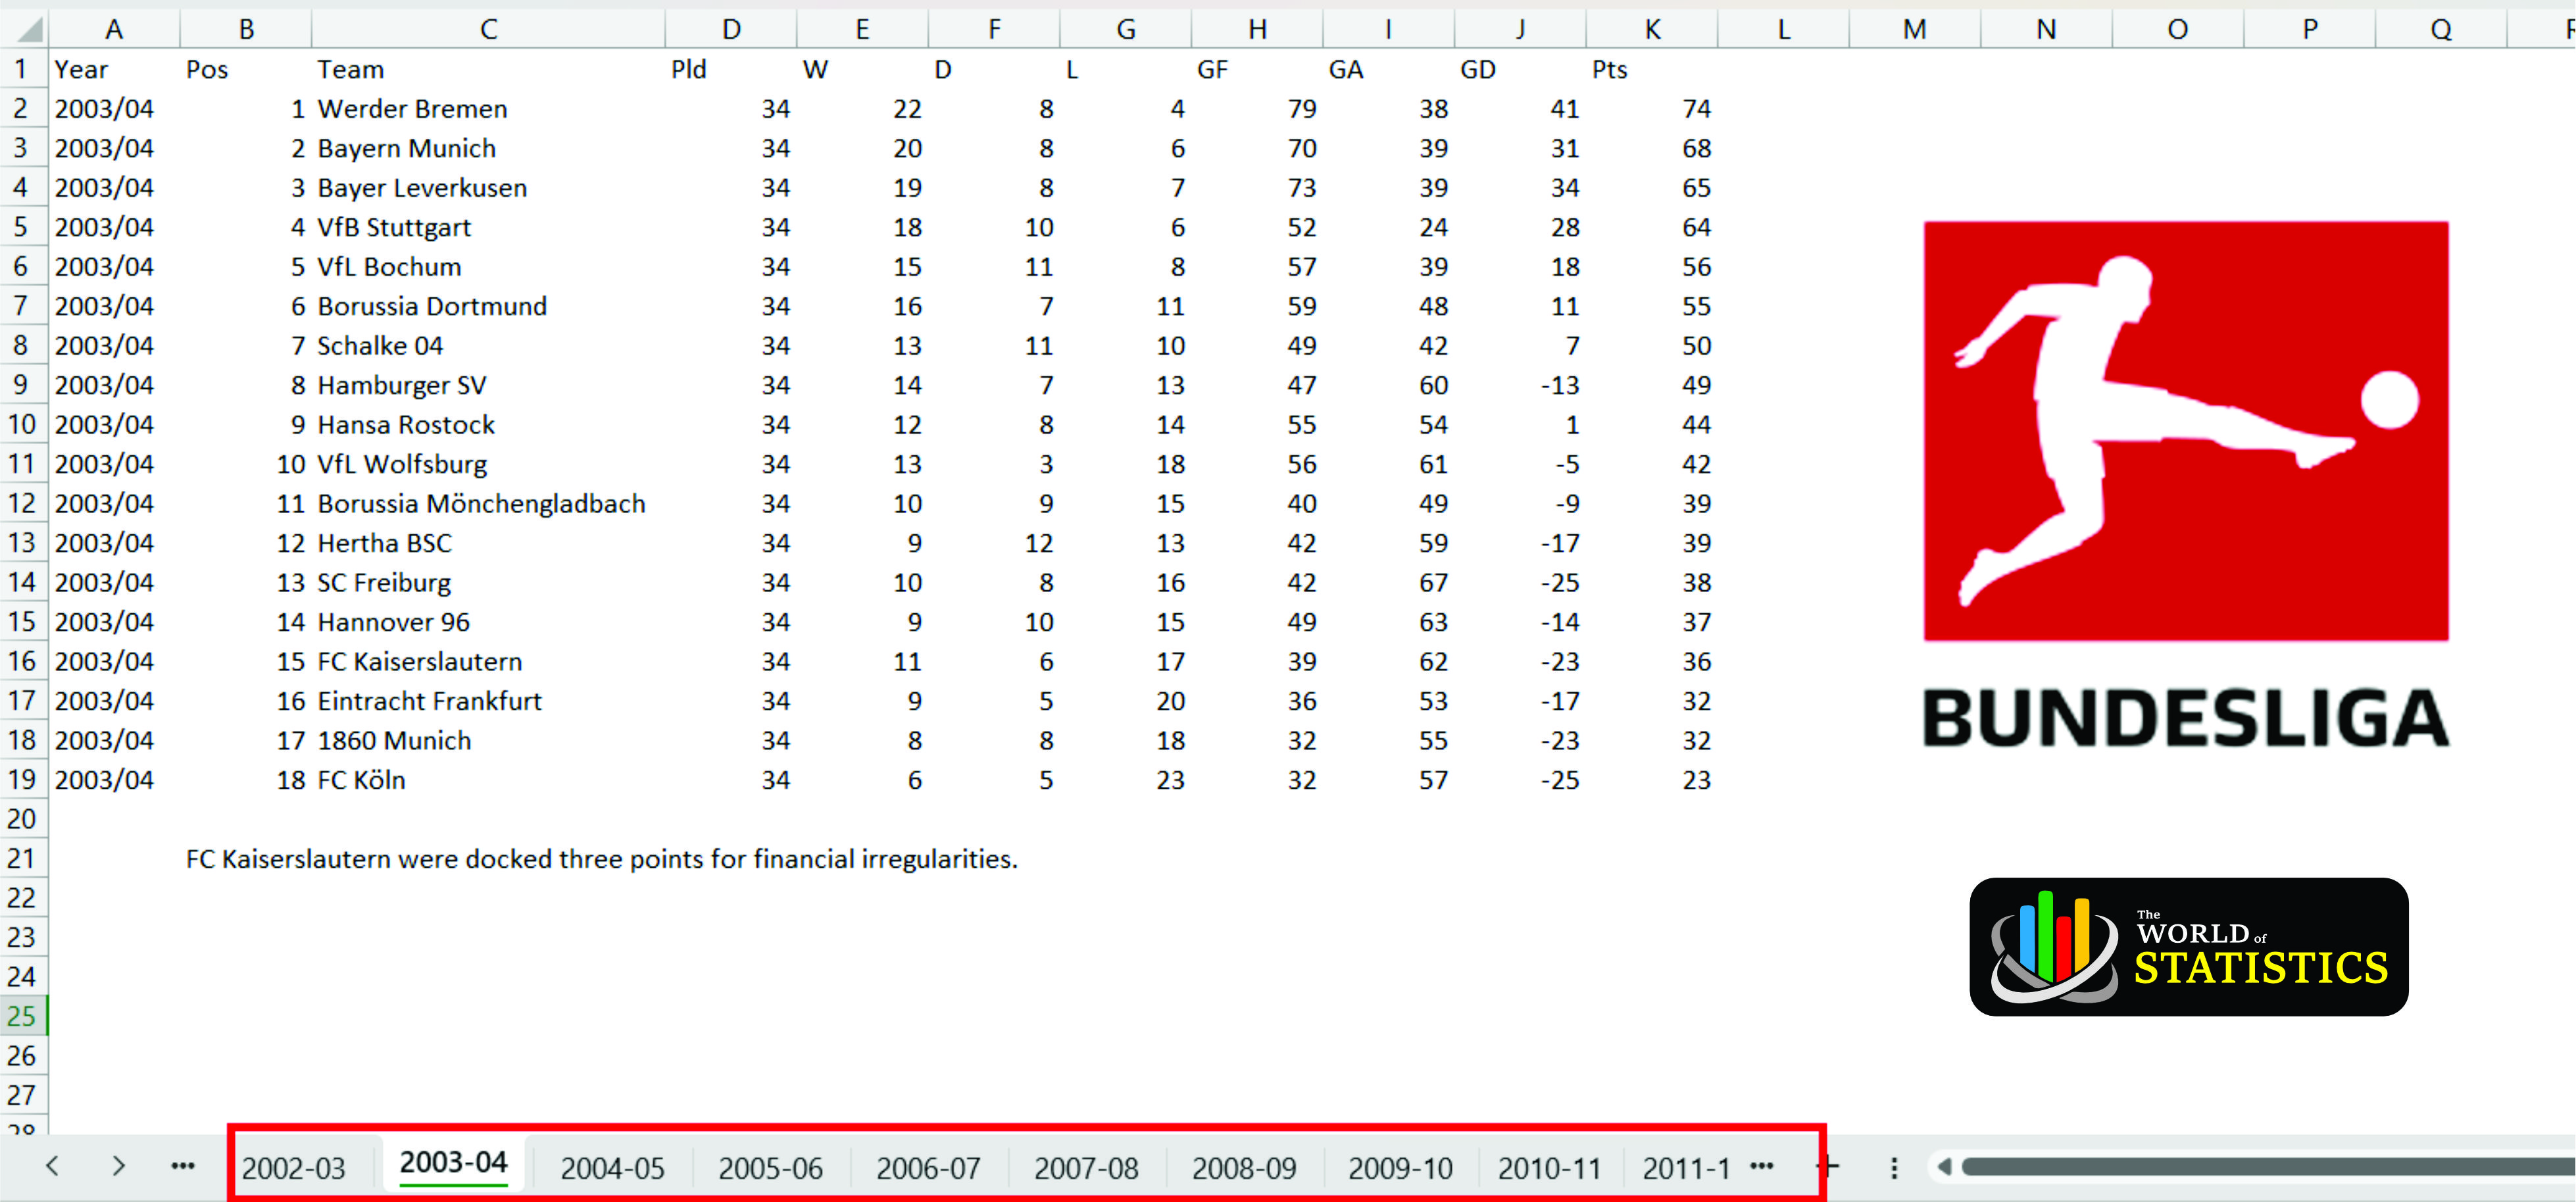Navigate sheets with the left arrow icon
2576x1202 pixels.
point(53,1166)
